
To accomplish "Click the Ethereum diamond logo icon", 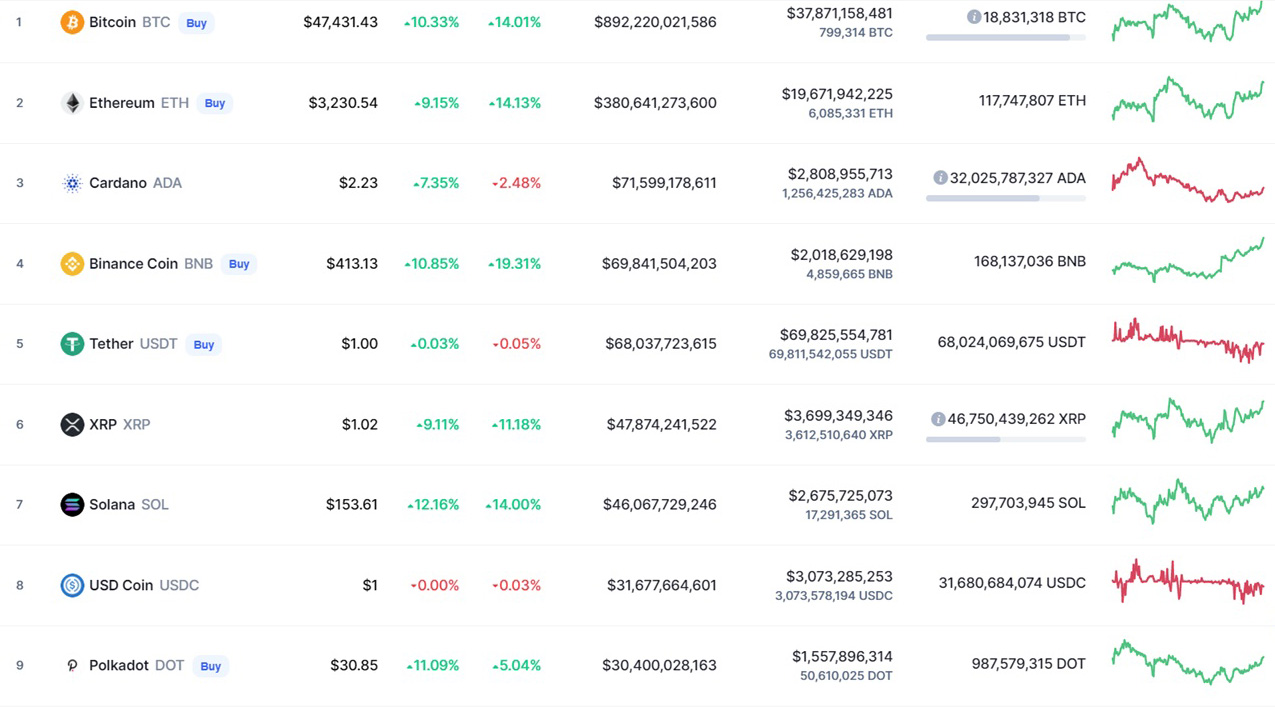I will (x=72, y=103).
